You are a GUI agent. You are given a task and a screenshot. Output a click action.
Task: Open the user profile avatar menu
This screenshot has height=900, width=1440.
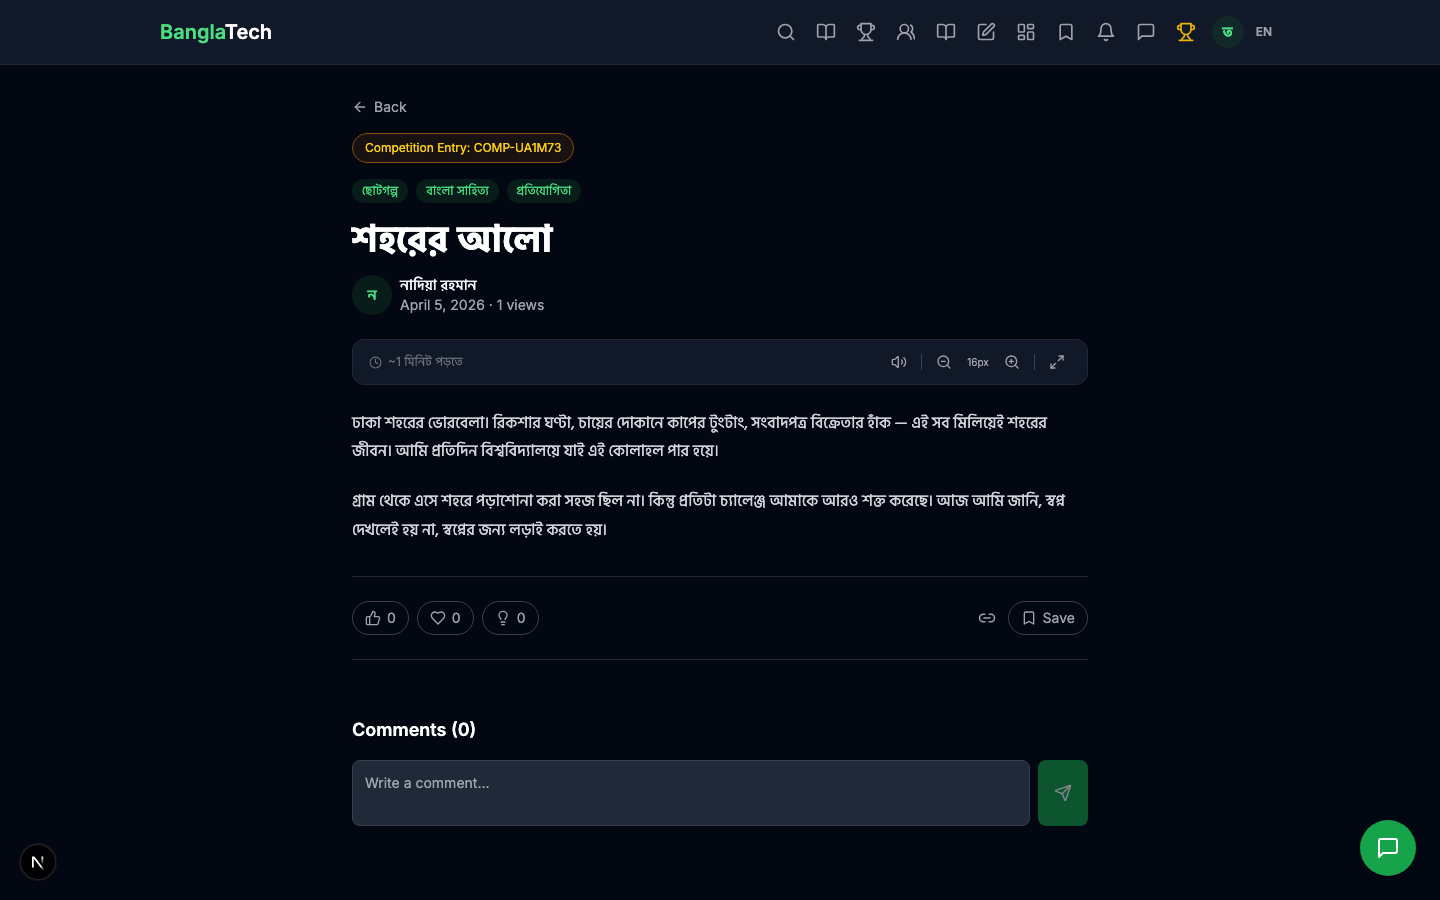tap(1228, 32)
